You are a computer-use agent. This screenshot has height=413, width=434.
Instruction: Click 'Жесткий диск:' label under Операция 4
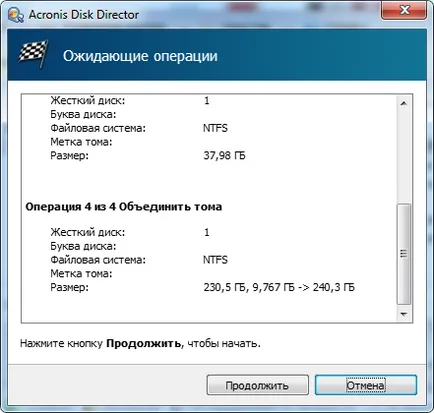[88, 232]
